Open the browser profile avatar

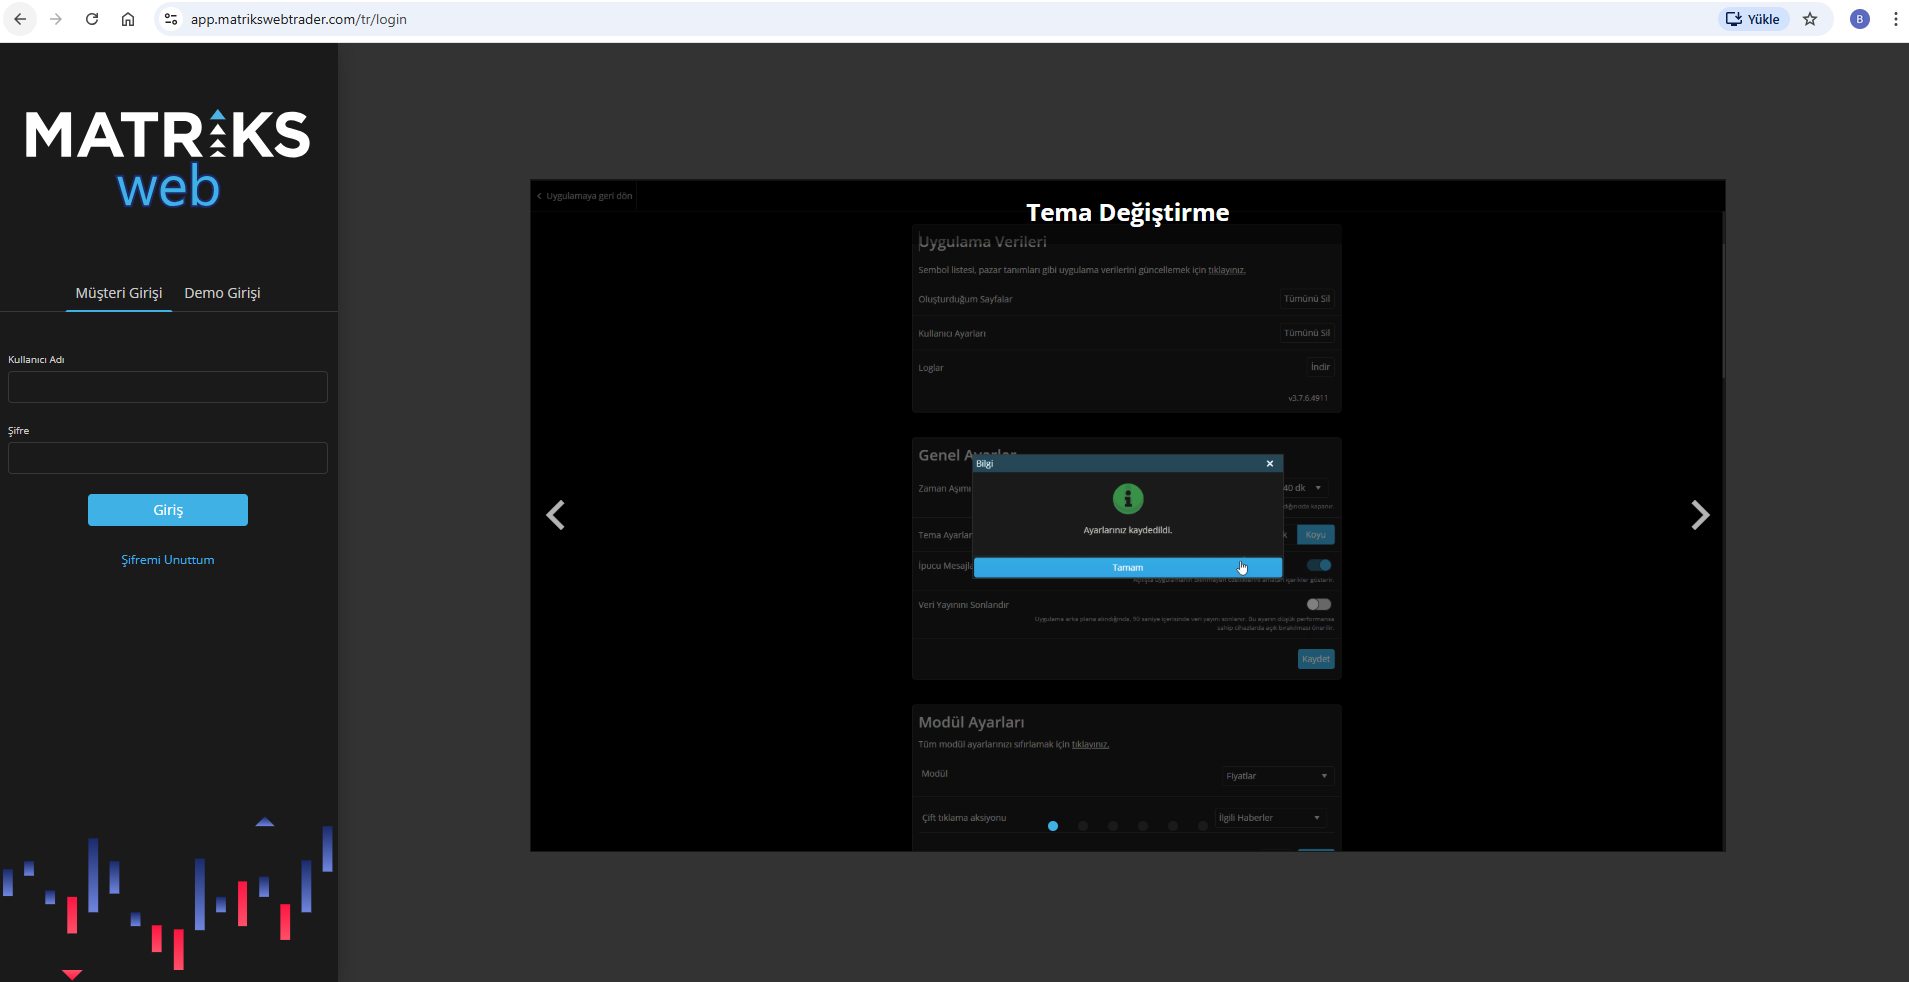point(1859,19)
